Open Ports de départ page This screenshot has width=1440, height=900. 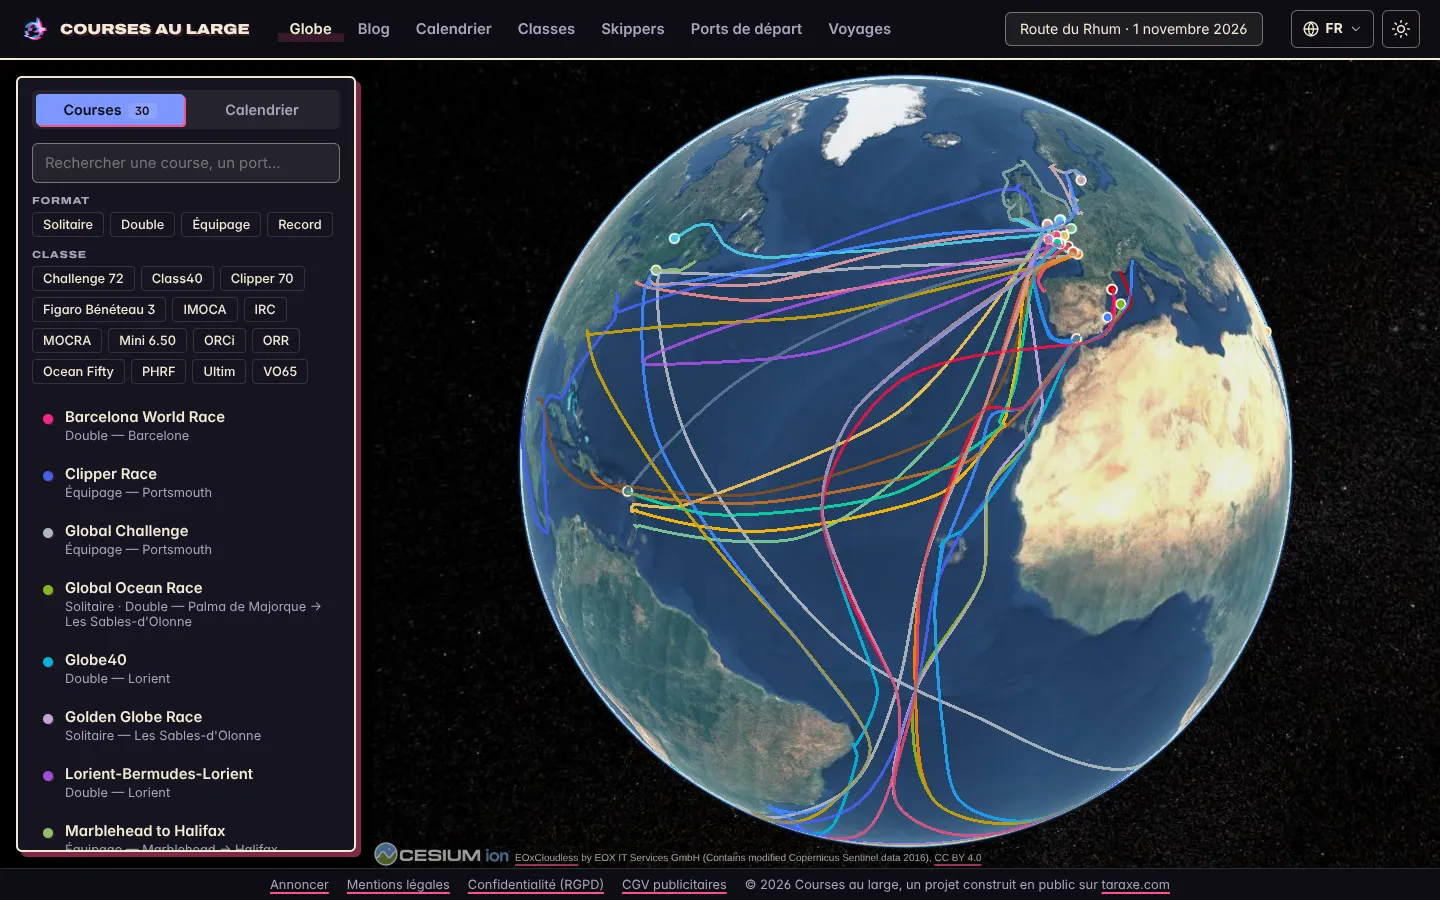click(746, 29)
